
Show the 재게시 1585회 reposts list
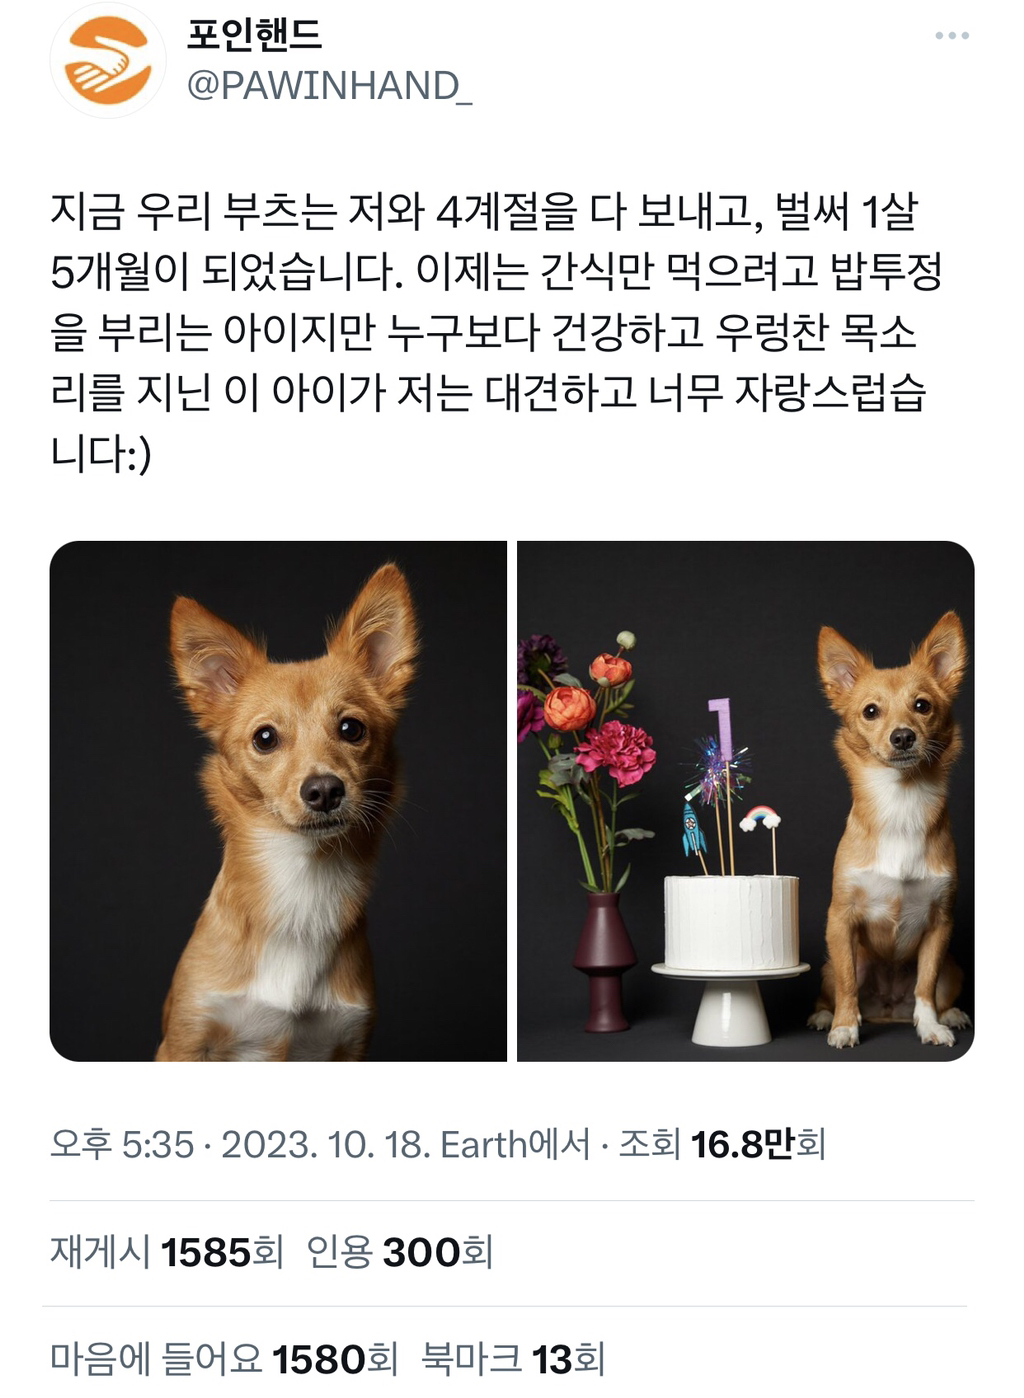[167, 1252]
